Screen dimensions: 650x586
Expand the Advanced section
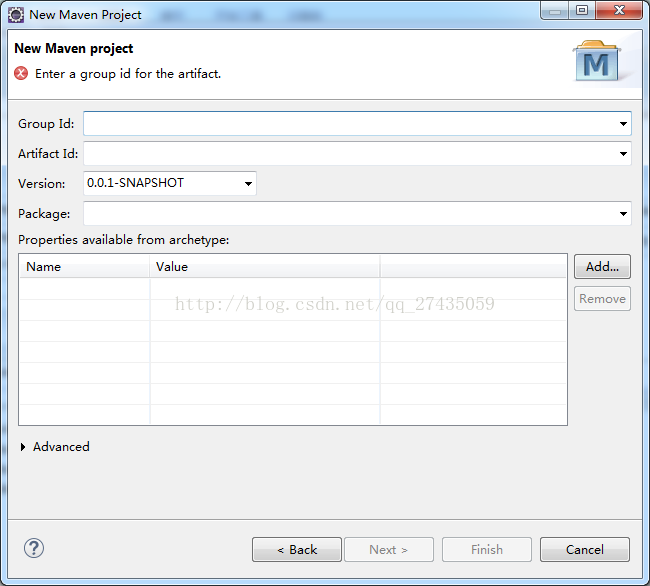(23, 447)
